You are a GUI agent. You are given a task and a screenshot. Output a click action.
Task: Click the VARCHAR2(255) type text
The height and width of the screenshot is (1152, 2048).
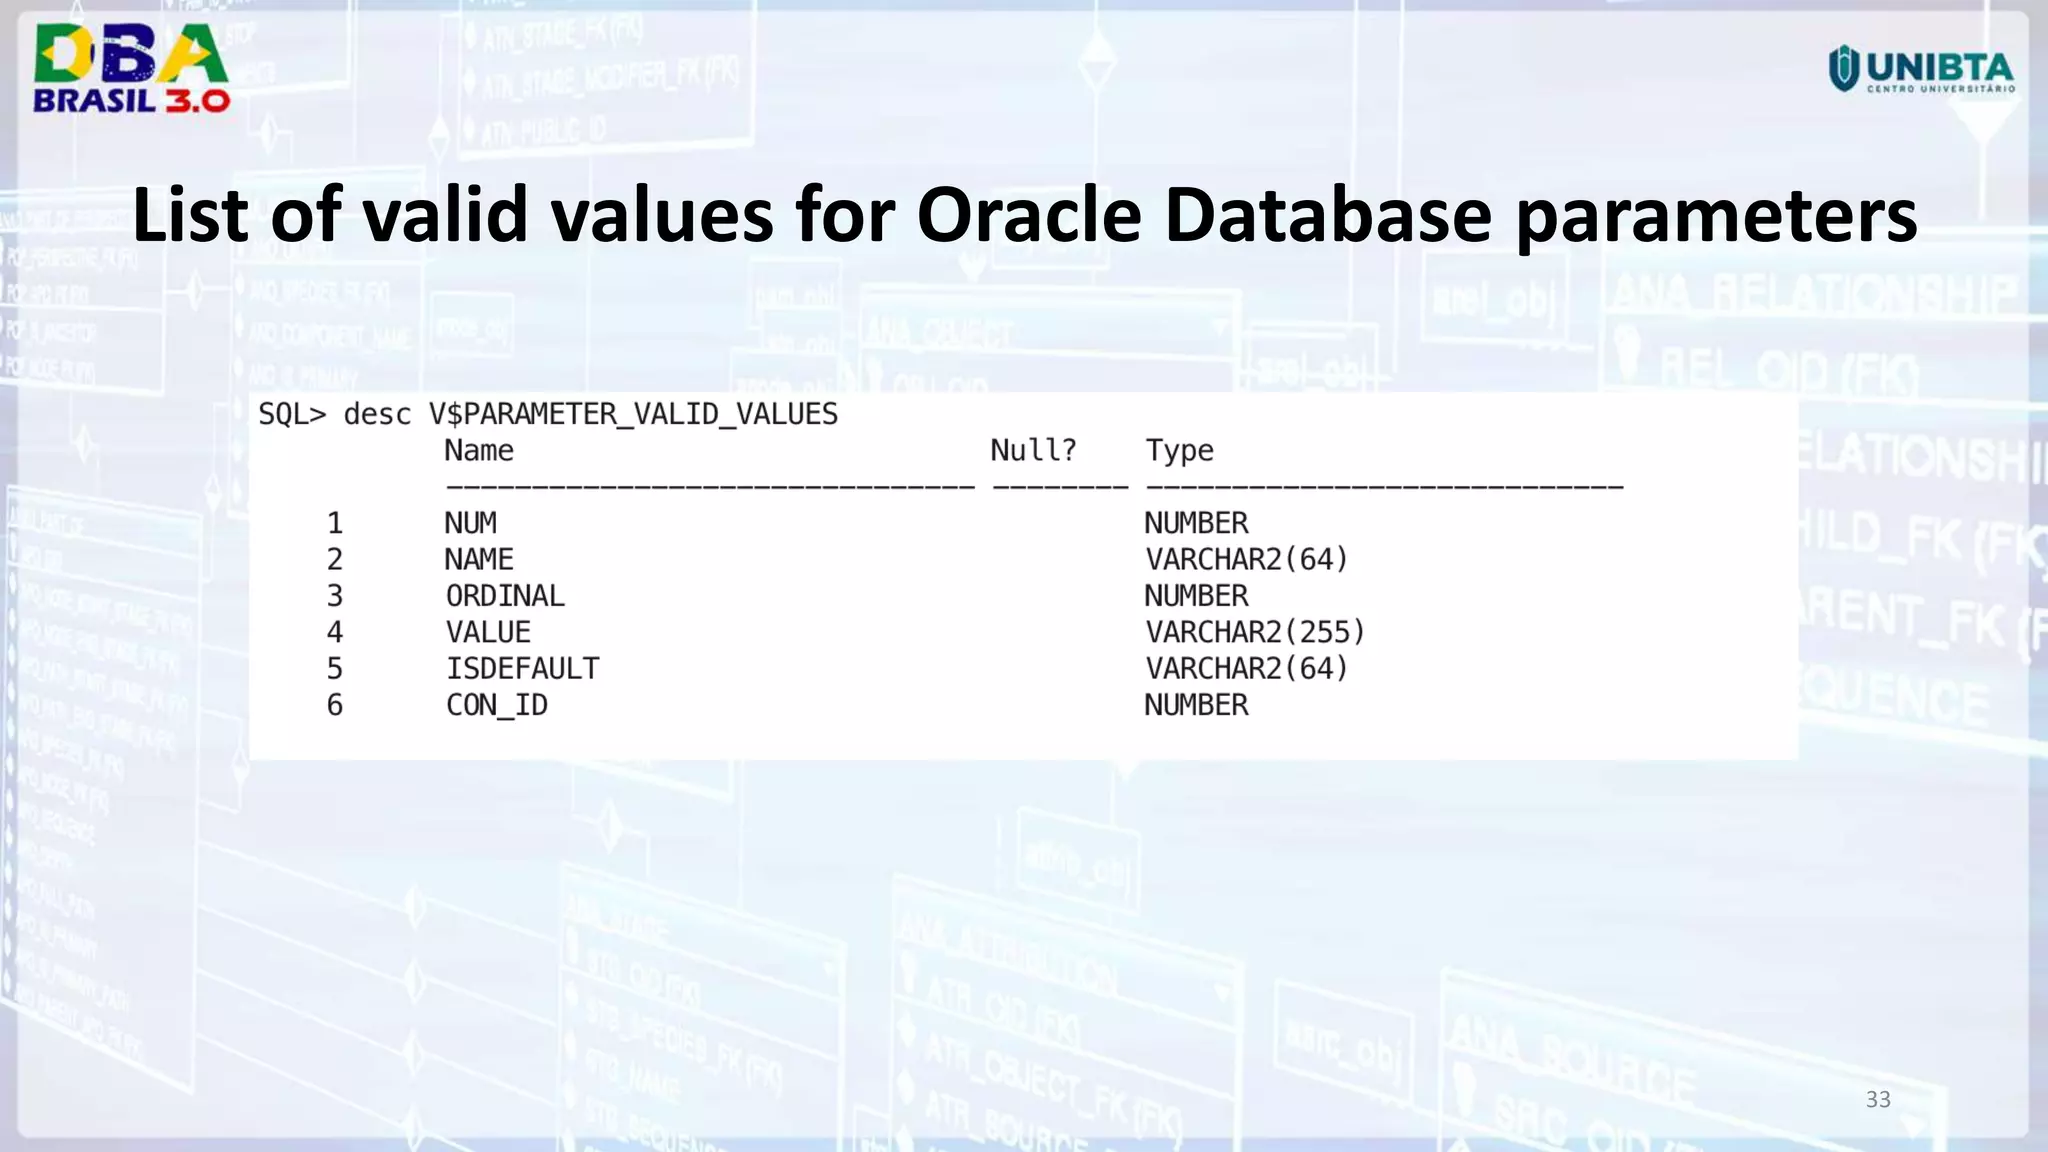[x=1255, y=632]
